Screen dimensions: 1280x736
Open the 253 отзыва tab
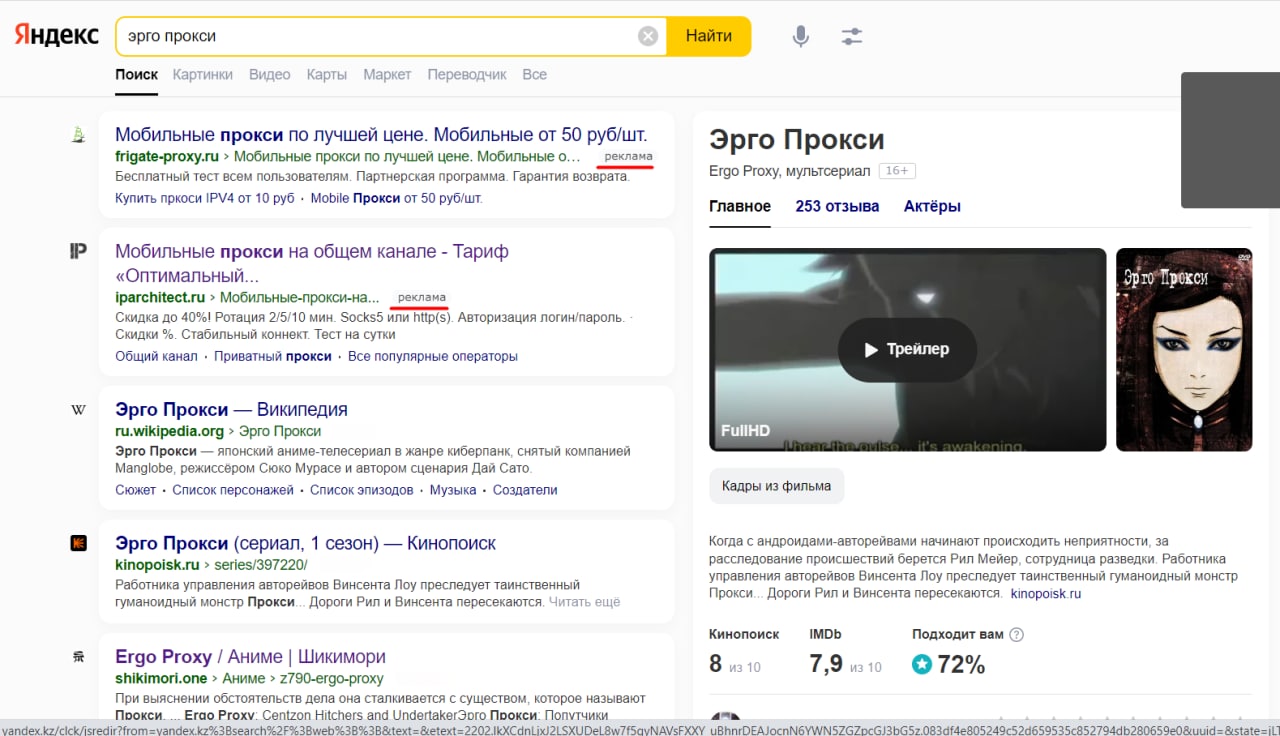837,206
